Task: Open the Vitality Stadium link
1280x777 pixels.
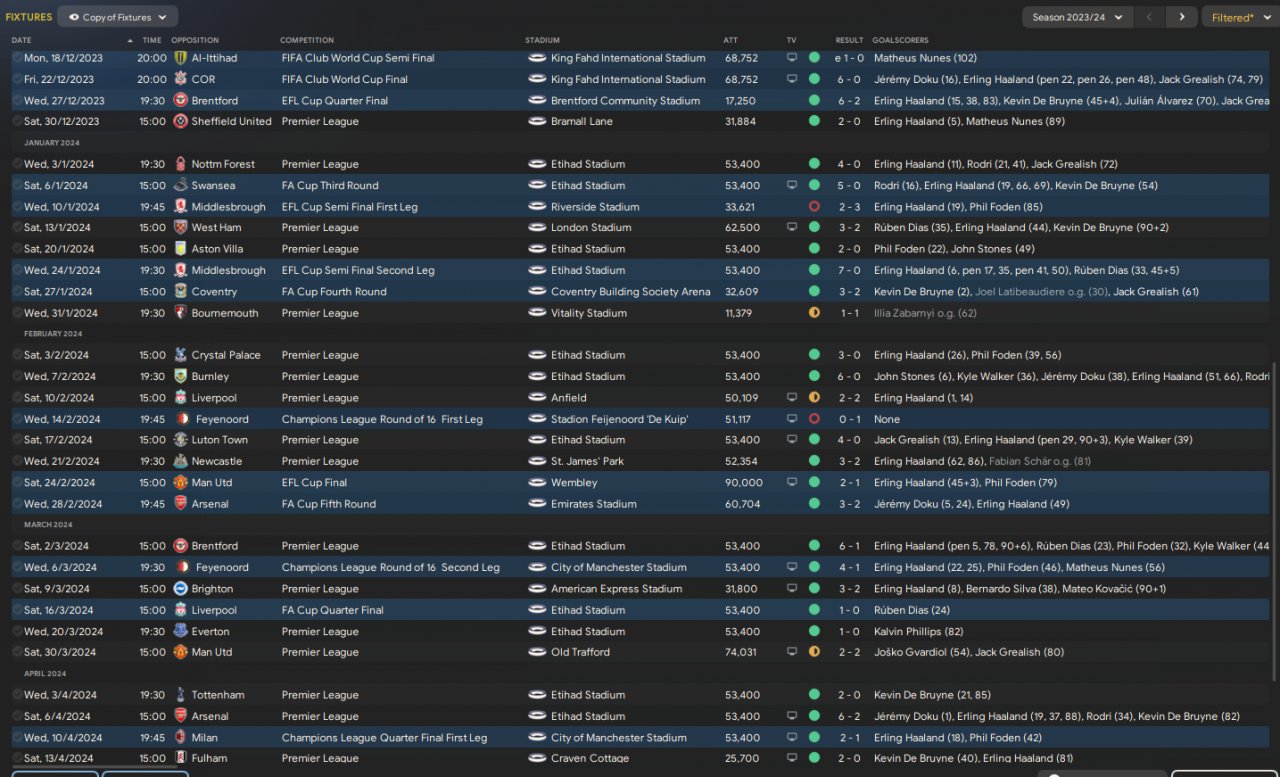Action: point(589,313)
